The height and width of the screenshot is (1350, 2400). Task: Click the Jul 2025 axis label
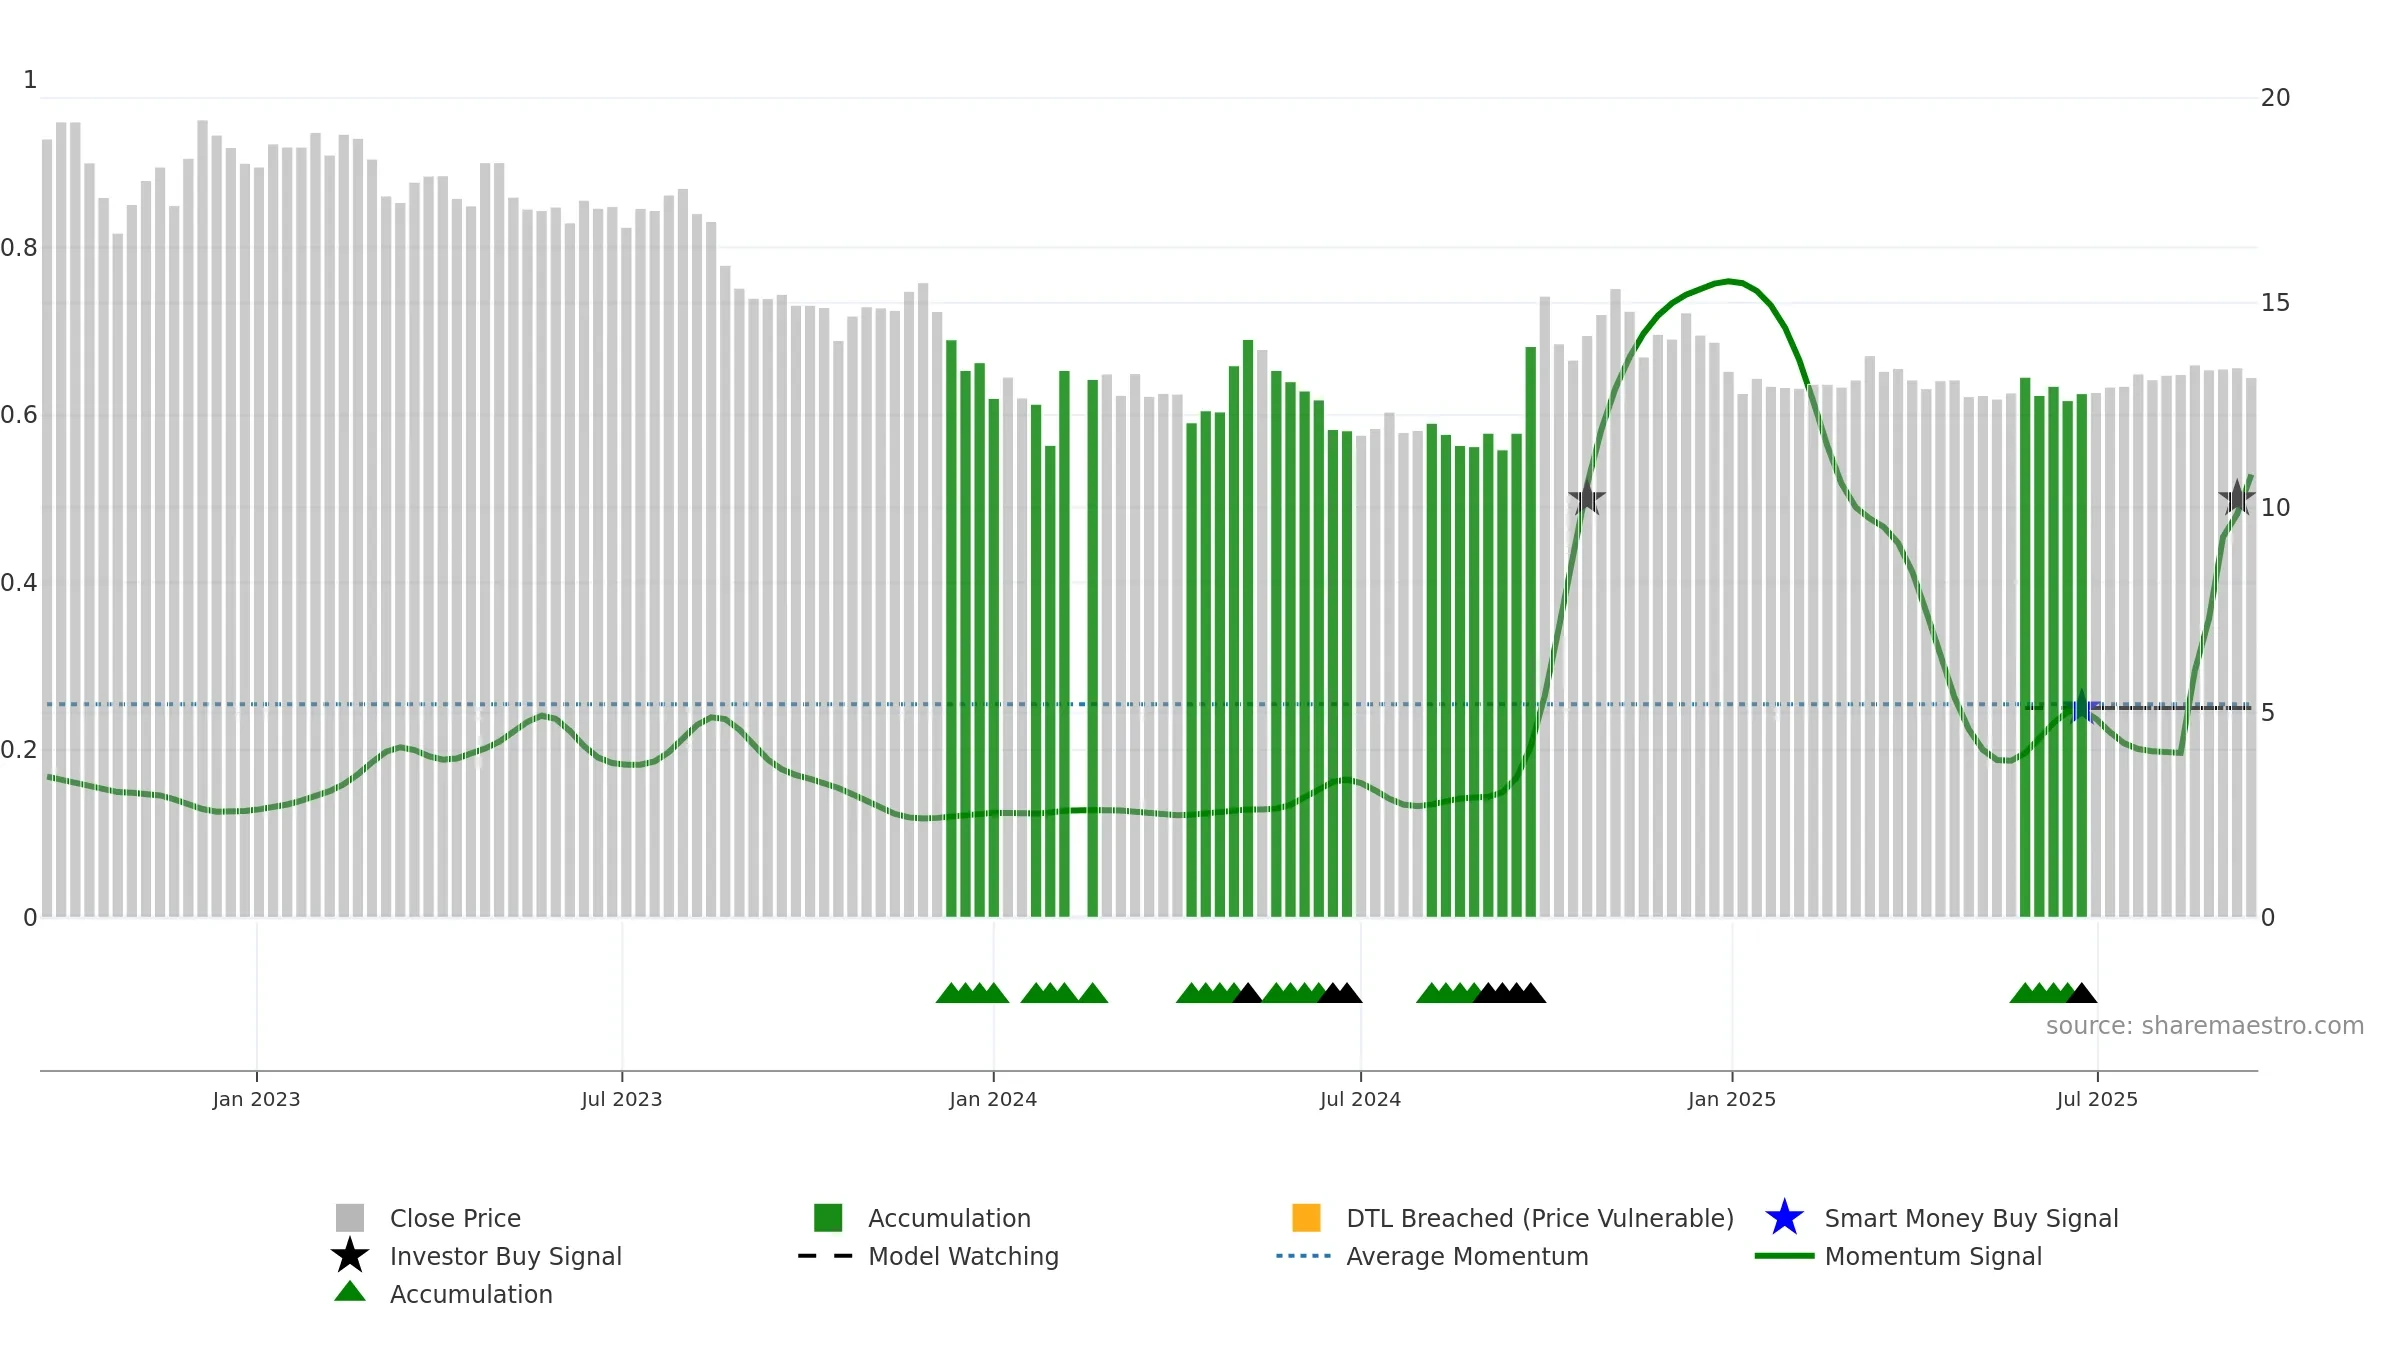click(x=2097, y=1099)
